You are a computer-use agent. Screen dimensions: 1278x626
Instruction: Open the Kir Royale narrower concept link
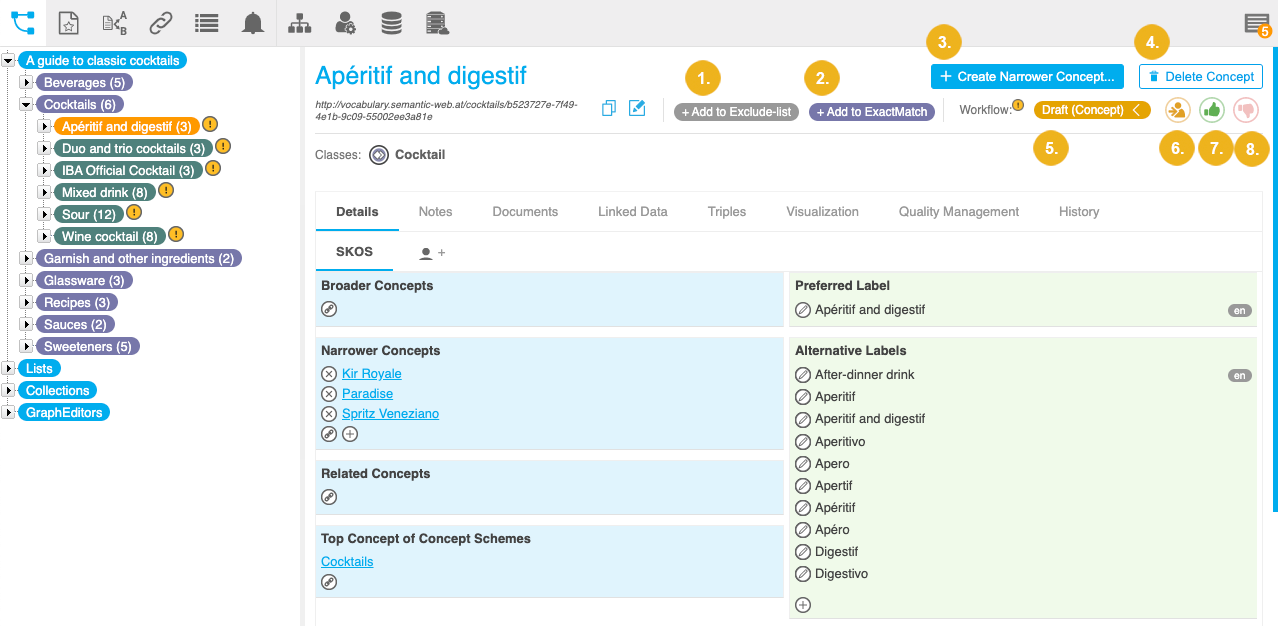tap(371, 373)
